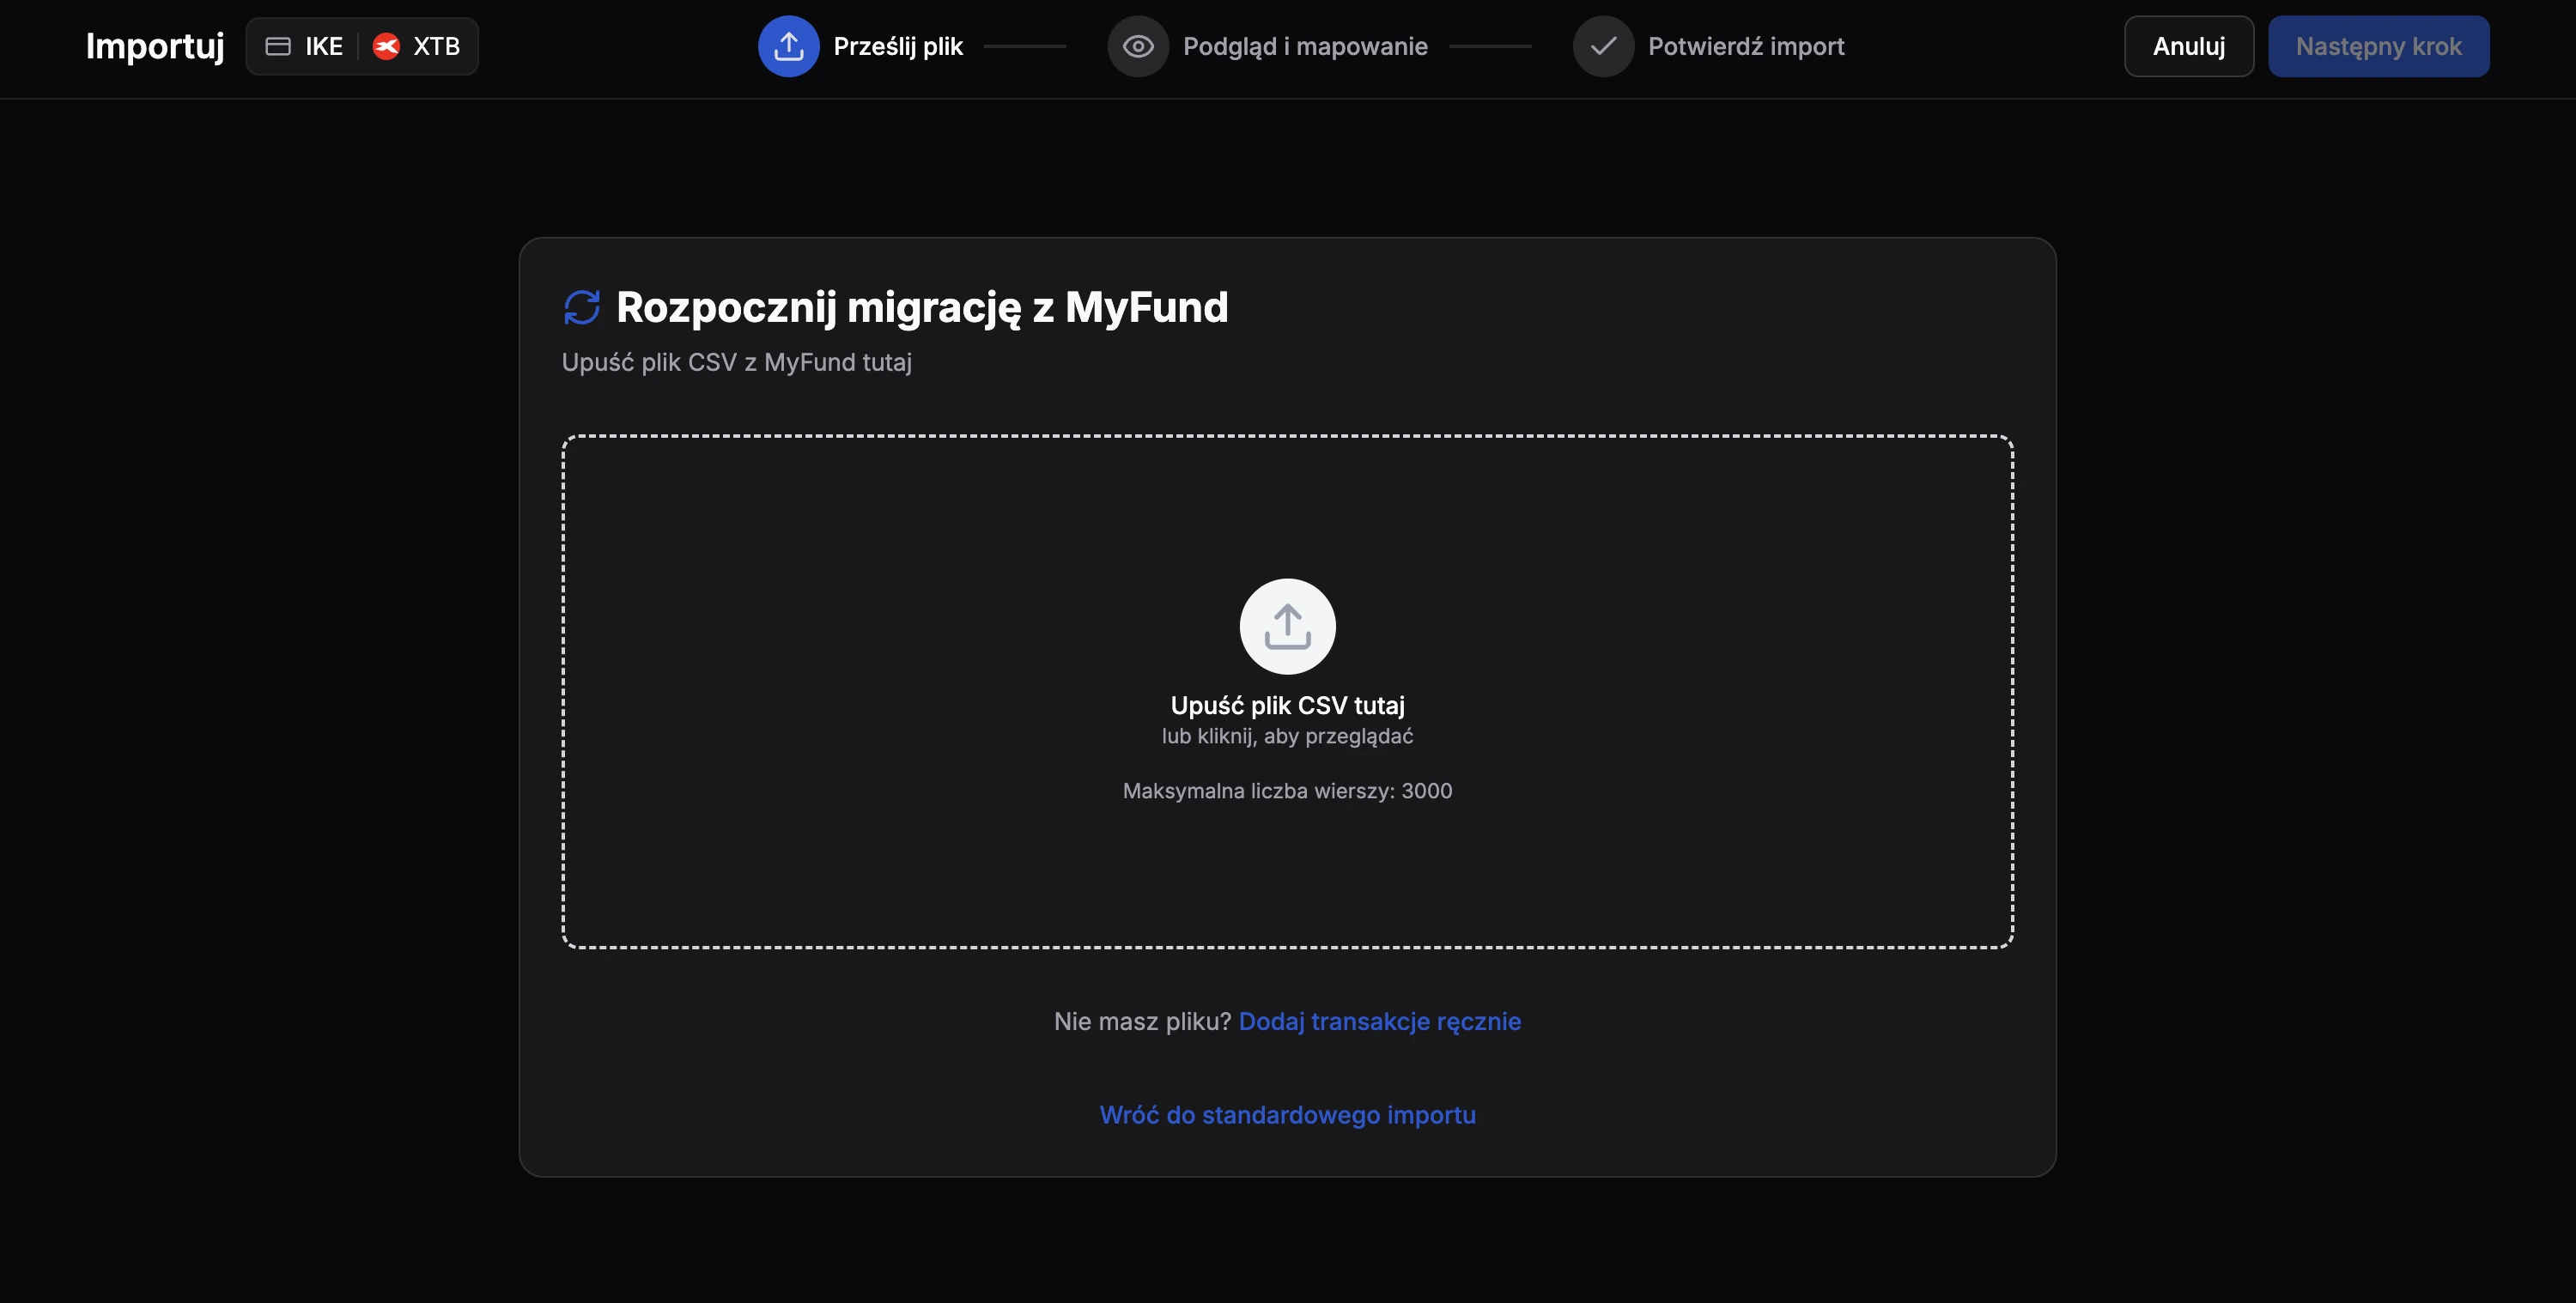
Task: Click the IKE account card icon
Action: 278,46
